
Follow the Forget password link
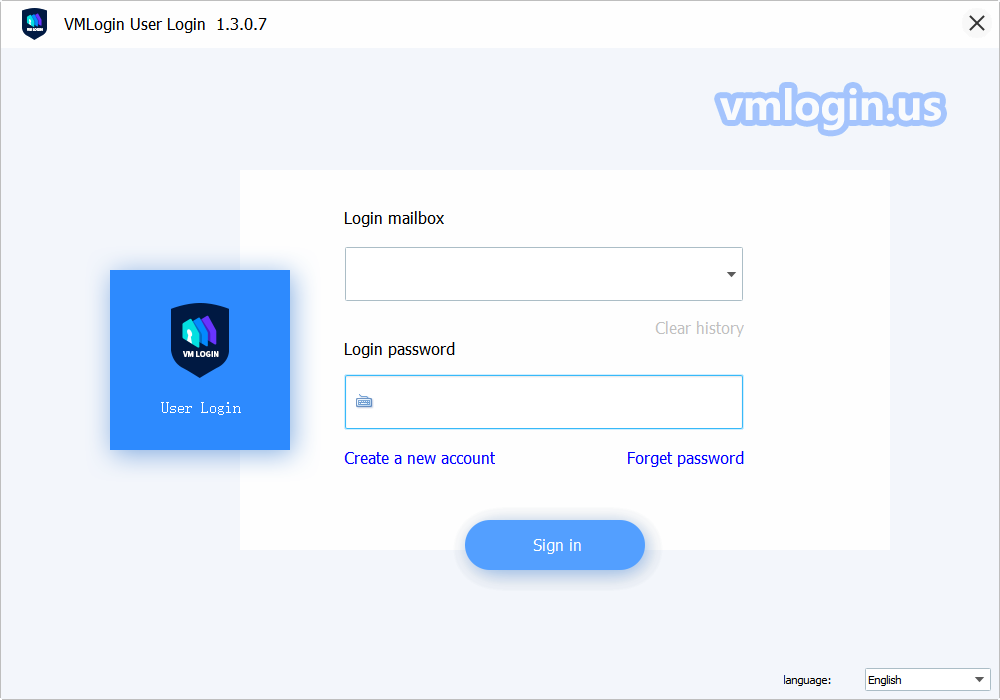pyautogui.click(x=685, y=458)
